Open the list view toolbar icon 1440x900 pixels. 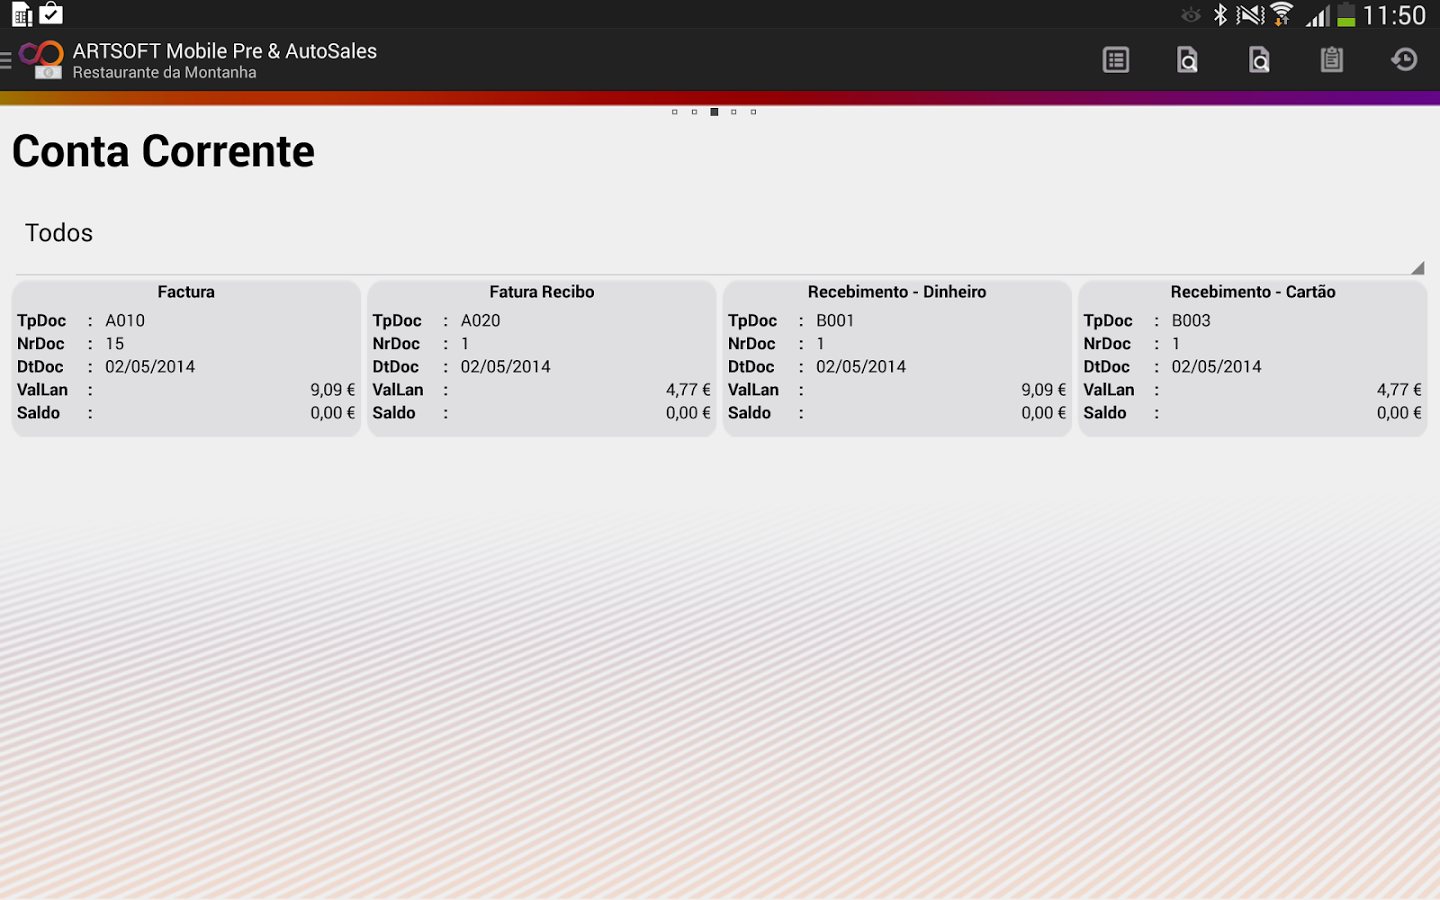tap(1116, 60)
